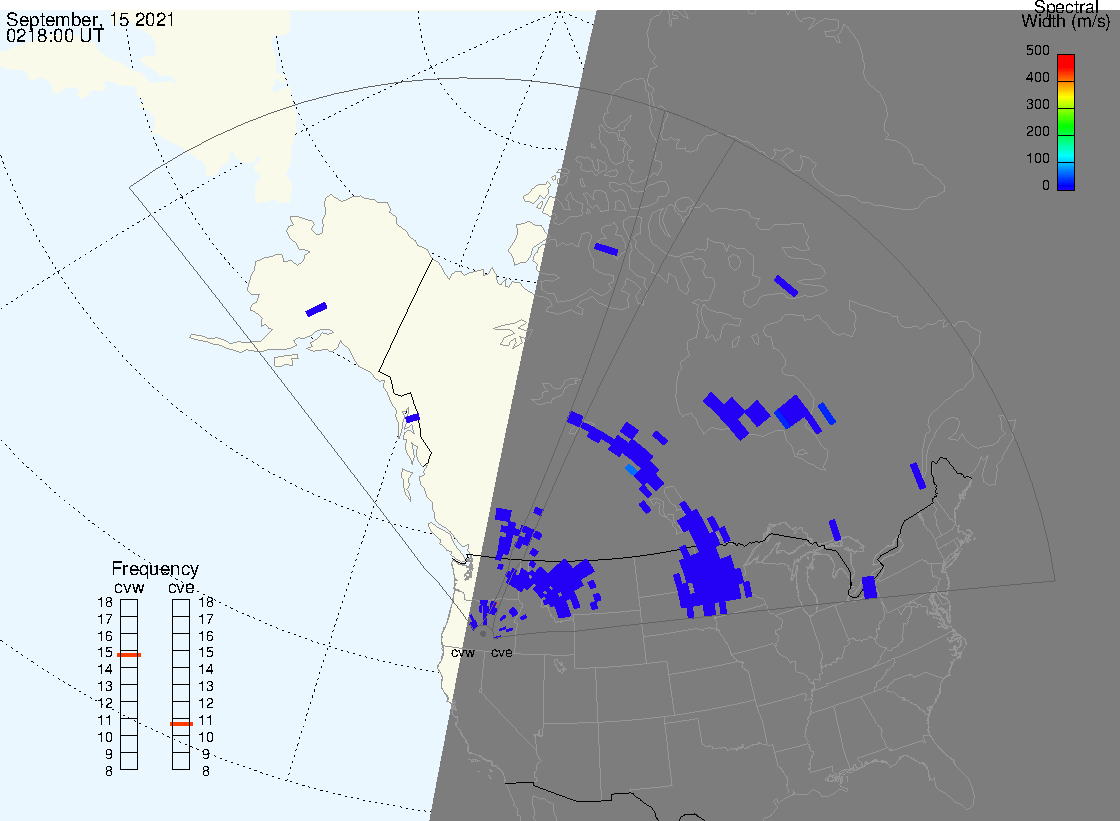Image resolution: width=1120 pixels, height=821 pixels.
Task: Click the '300' color scale label
Action: pyautogui.click(x=1037, y=104)
